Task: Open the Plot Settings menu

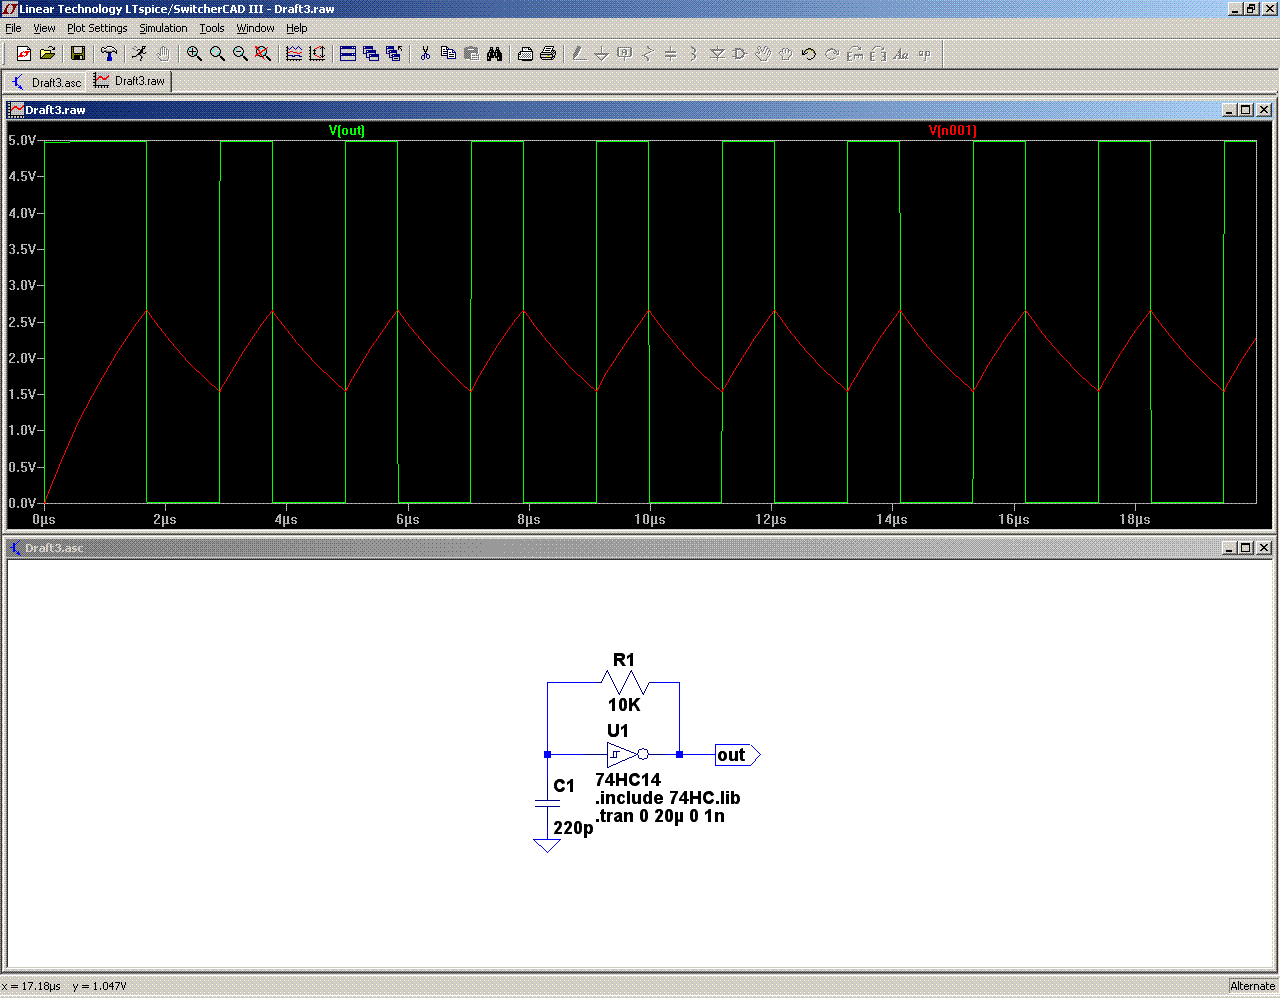Action: pos(97,28)
